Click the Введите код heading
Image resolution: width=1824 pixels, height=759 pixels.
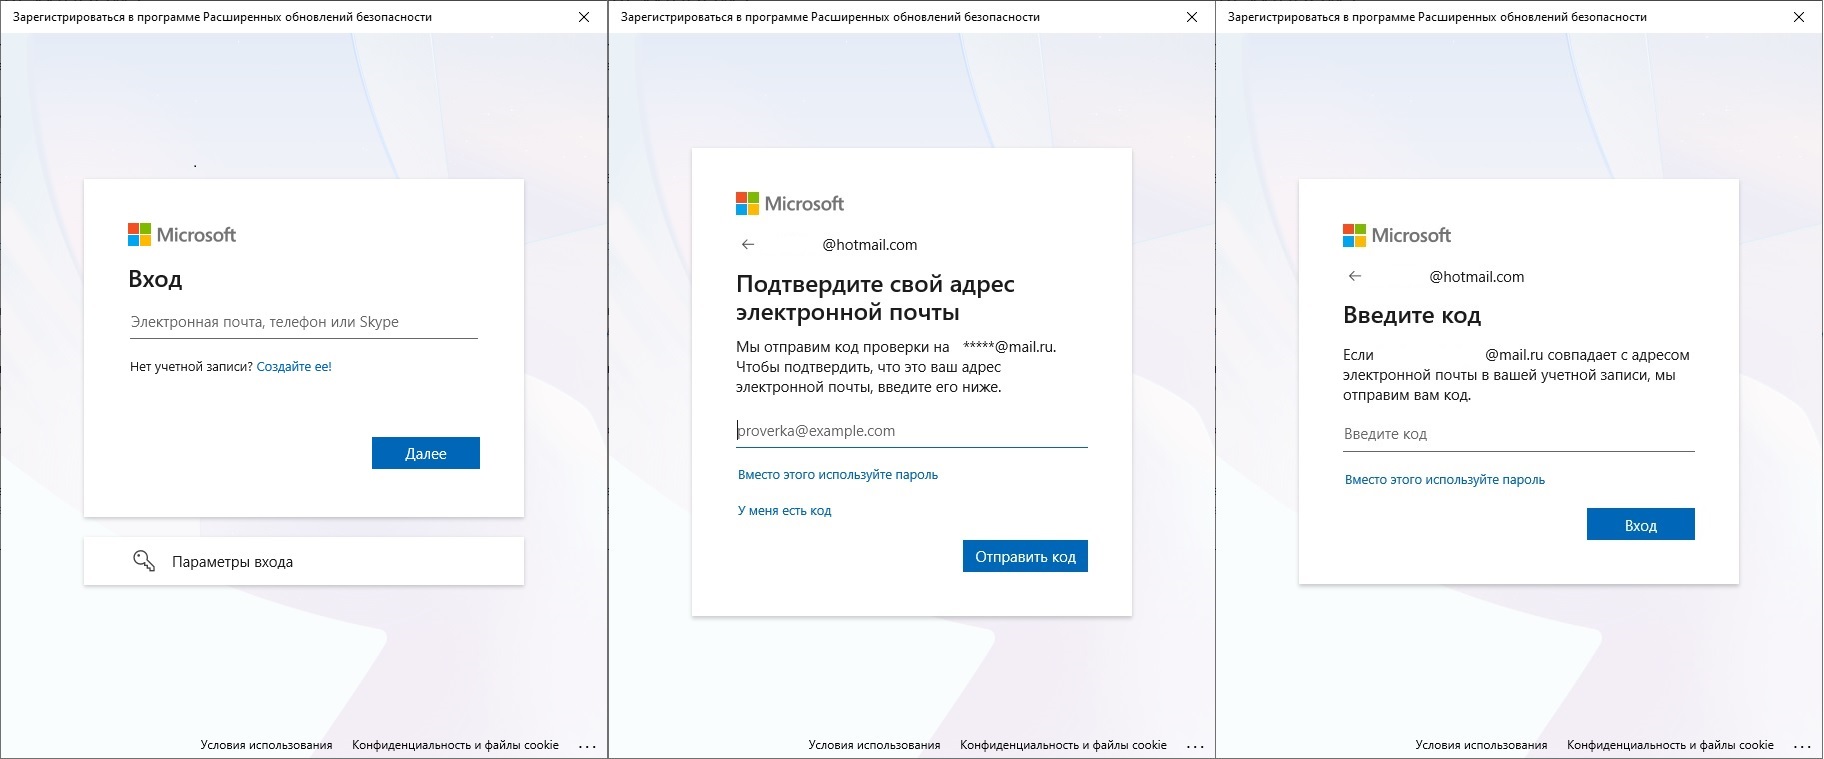pos(1412,316)
